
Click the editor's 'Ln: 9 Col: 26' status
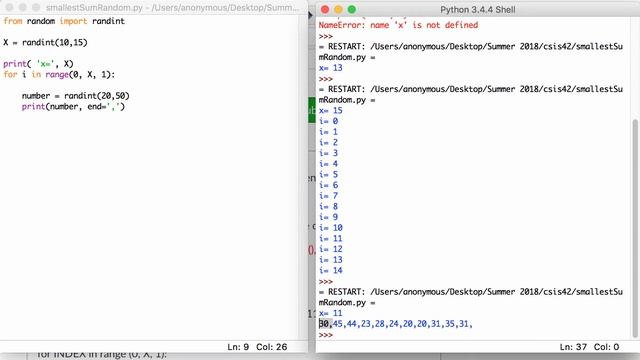257,347
